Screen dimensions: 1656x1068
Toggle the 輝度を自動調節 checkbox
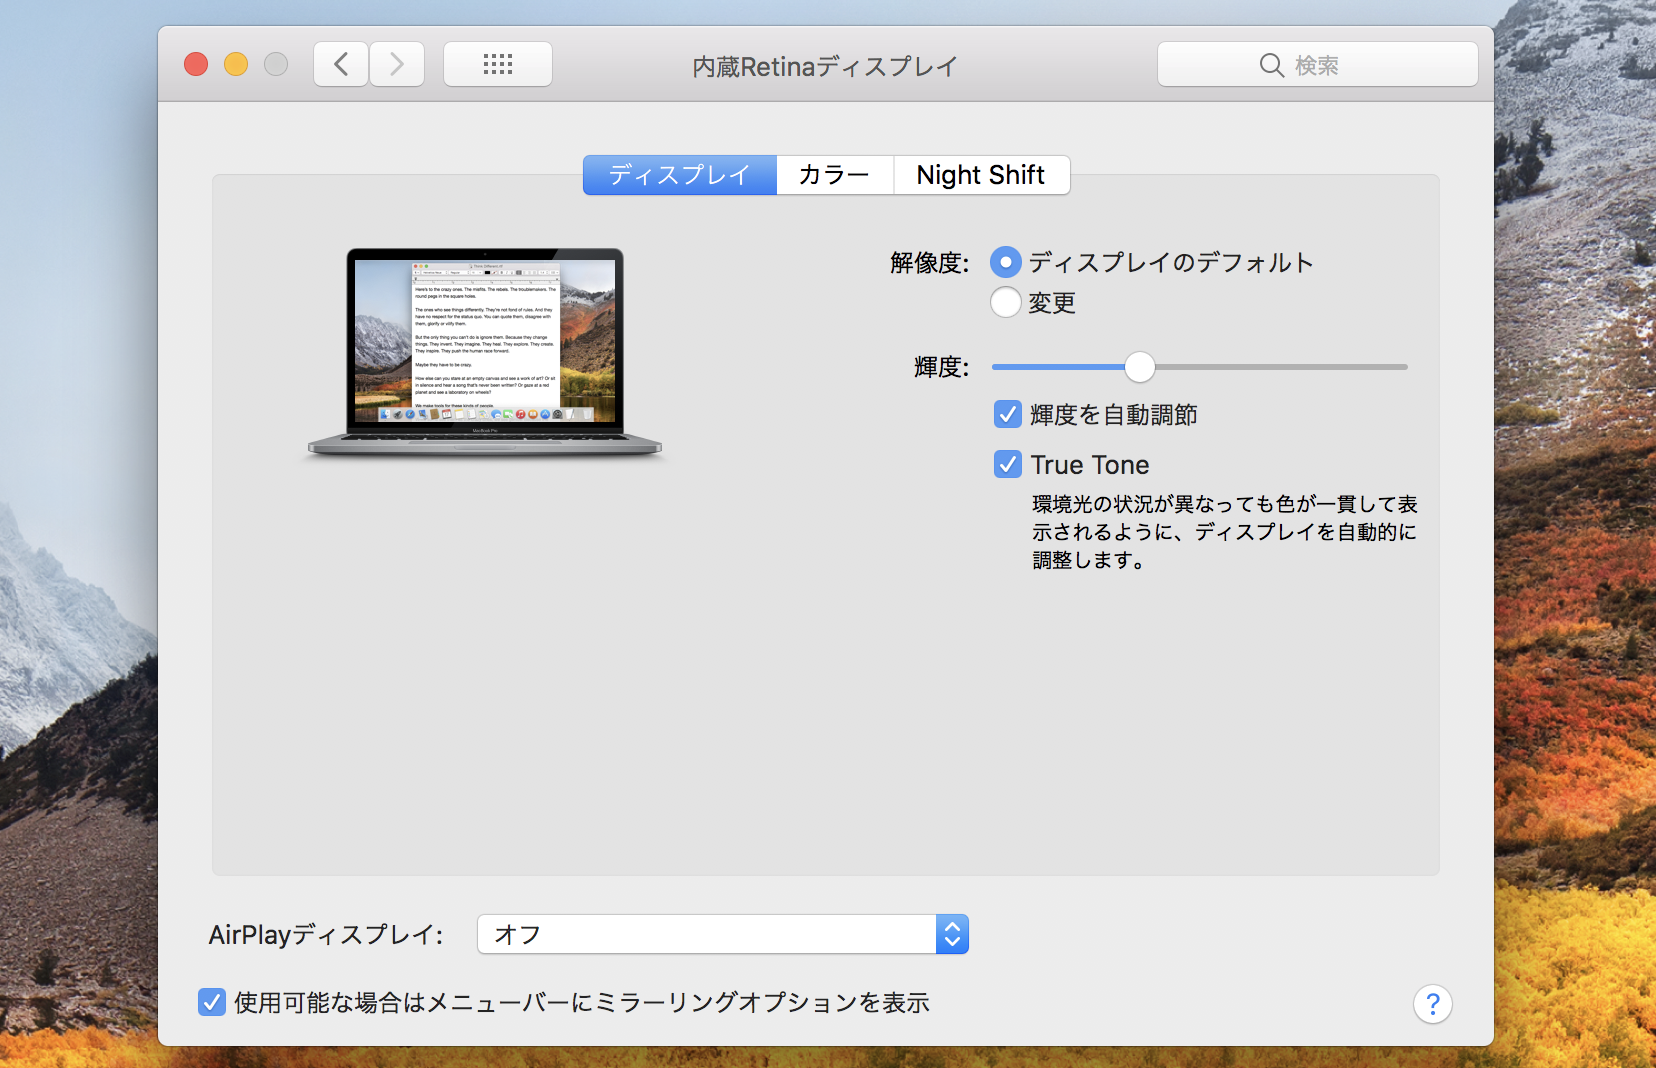1008,414
